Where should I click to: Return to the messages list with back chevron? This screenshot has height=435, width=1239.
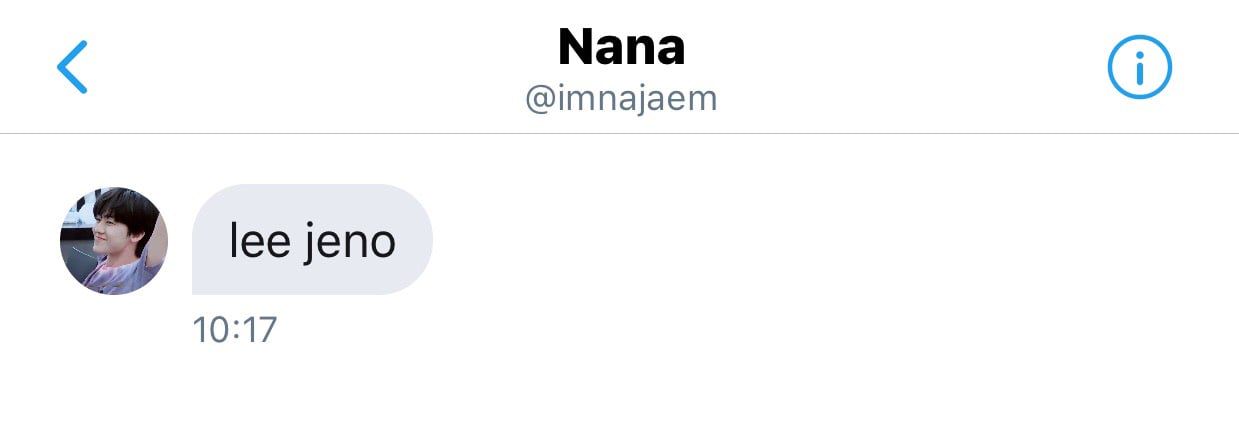72,67
